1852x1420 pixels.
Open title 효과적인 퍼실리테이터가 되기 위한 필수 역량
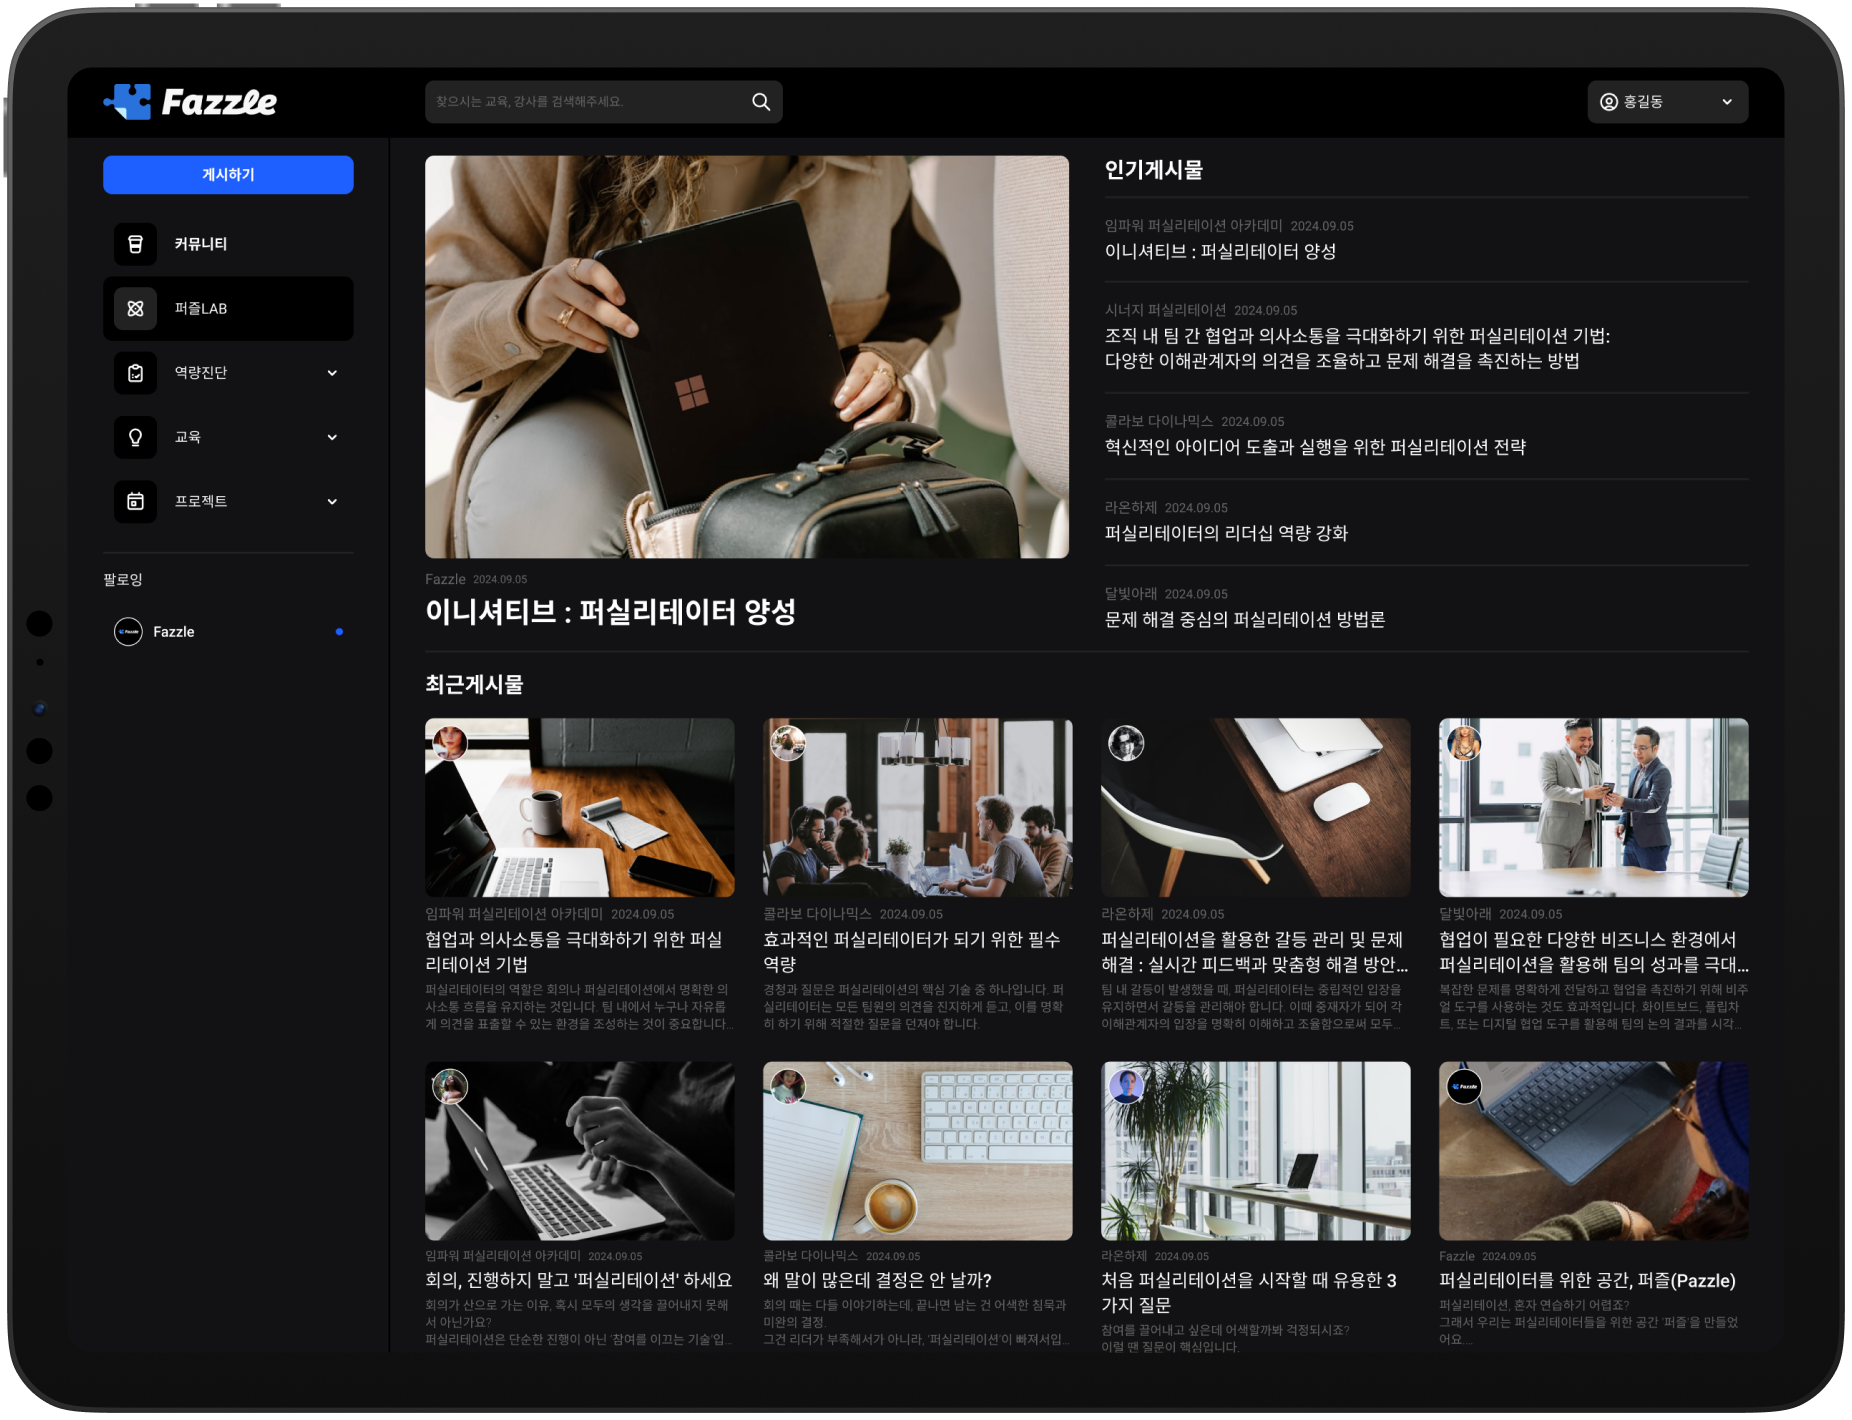coord(912,952)
